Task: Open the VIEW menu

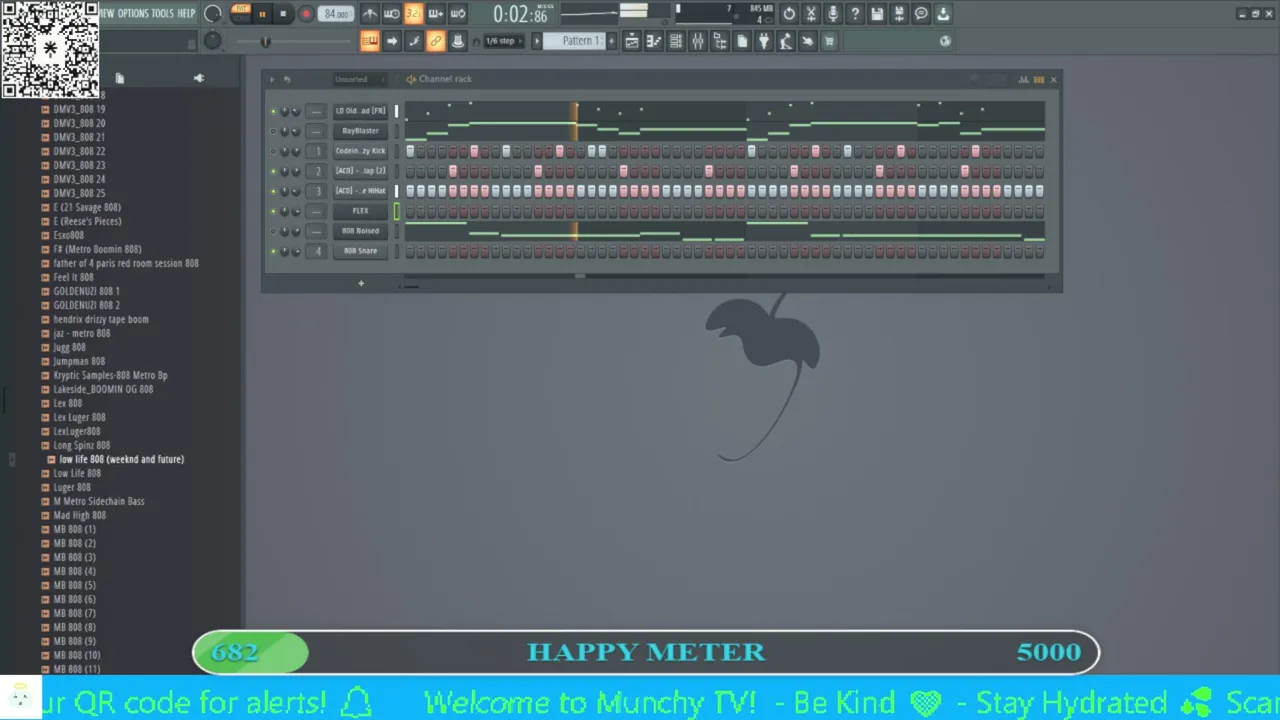Action: [x=106, y=14]
